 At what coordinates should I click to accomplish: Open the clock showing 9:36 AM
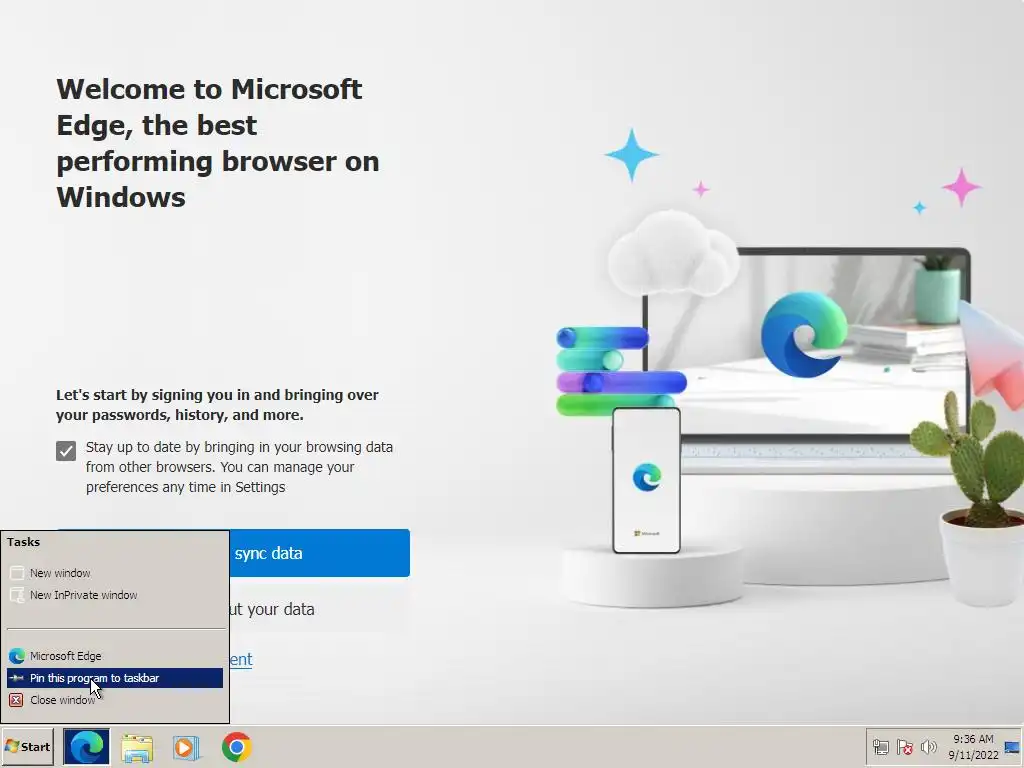tap(973, 747)
